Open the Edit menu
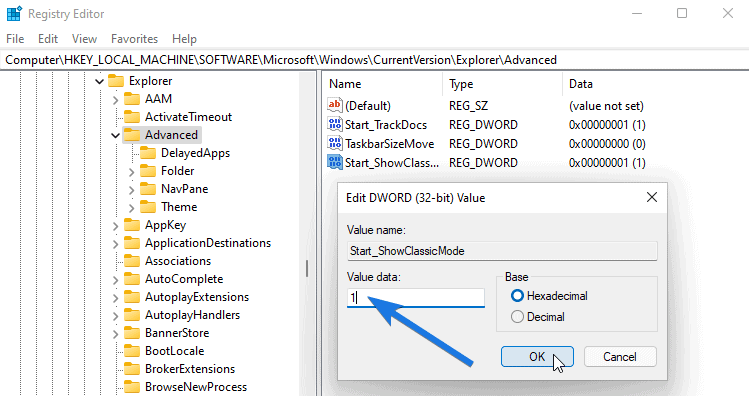The height and width of the screenshot is (396, 749). pyautogui.click(x=48, y=39)
